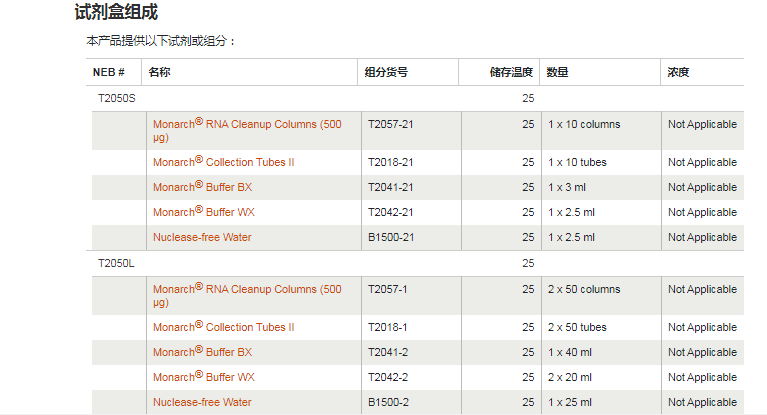Open Monarch RNA Cleanup Columns link under T2050L
The width and height of the screenshot is (767, 415).
[x=246, y=290]
